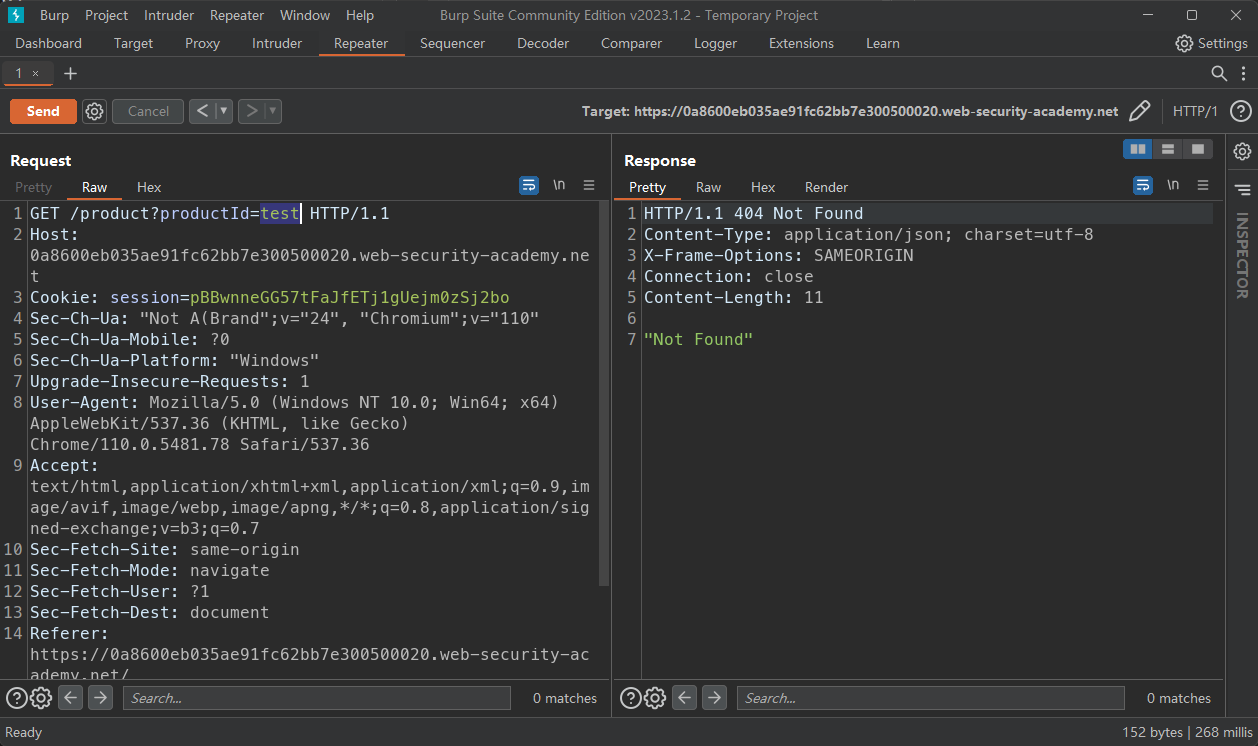Image resolution: width=1258 pixels, height=746 pixels.
Task: Switch to Intruder tool tab
Action: (x=277, y=43)
